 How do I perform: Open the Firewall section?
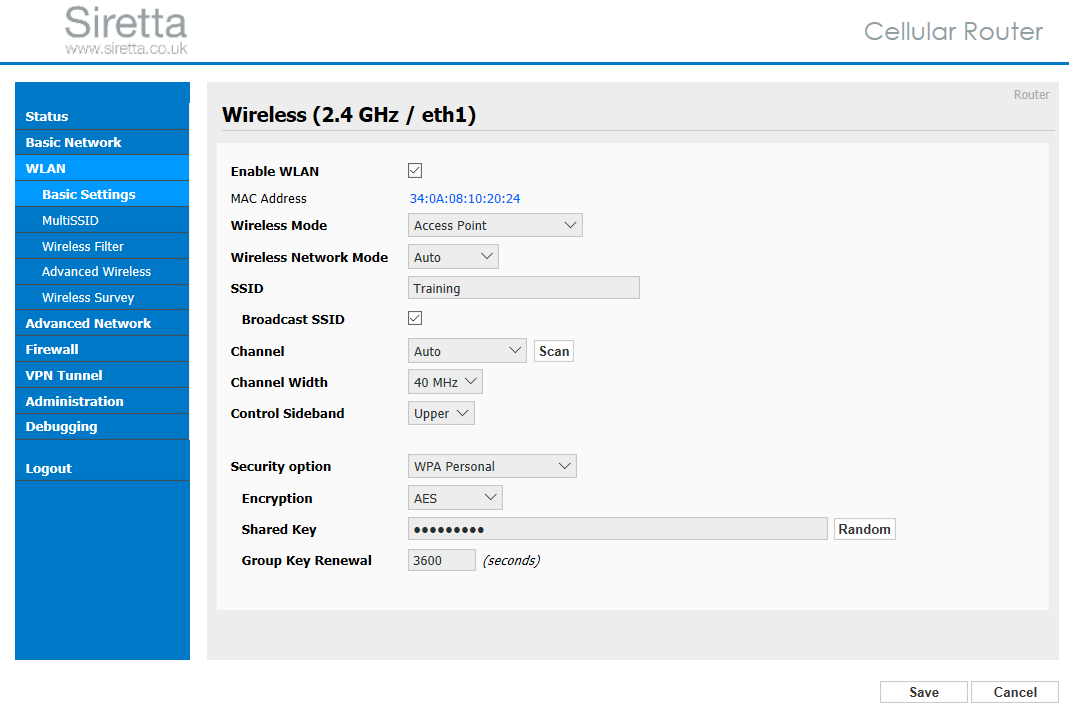(102, 349)
